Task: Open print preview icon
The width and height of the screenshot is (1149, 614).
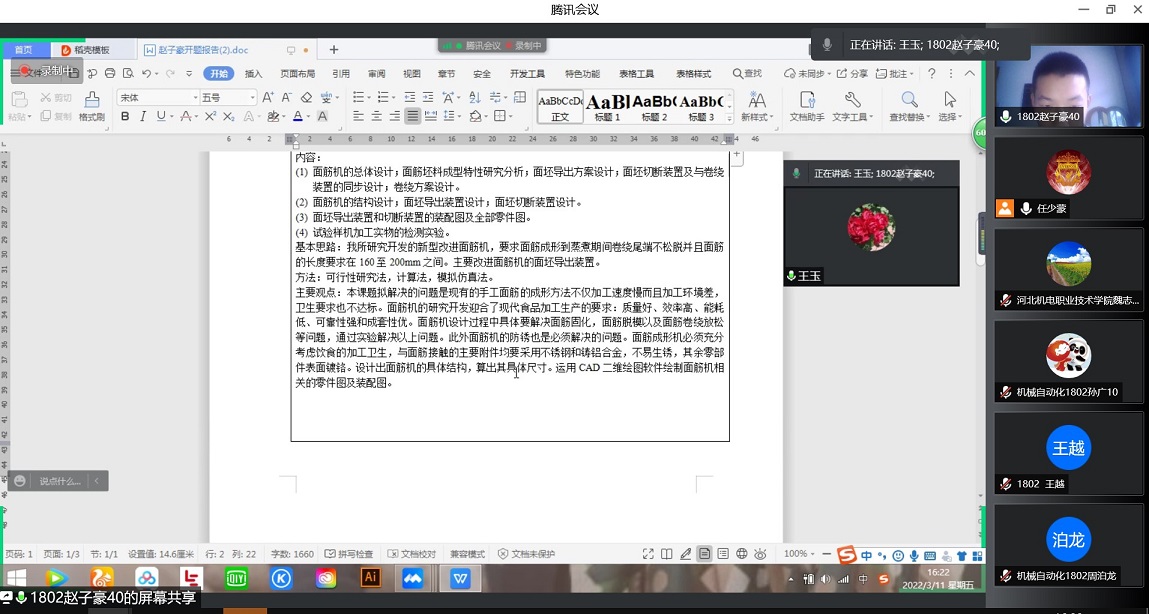Action: click(x=128, y=73)
